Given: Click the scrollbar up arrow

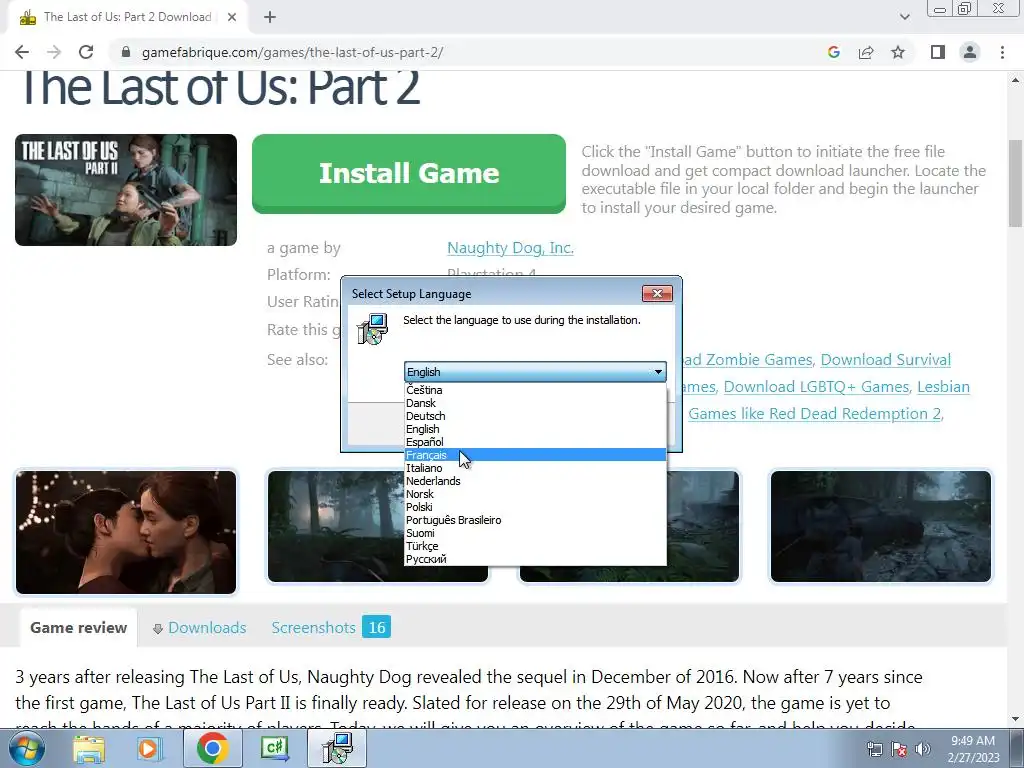Looking at the screenshot, I should [x=1015, y=80].
